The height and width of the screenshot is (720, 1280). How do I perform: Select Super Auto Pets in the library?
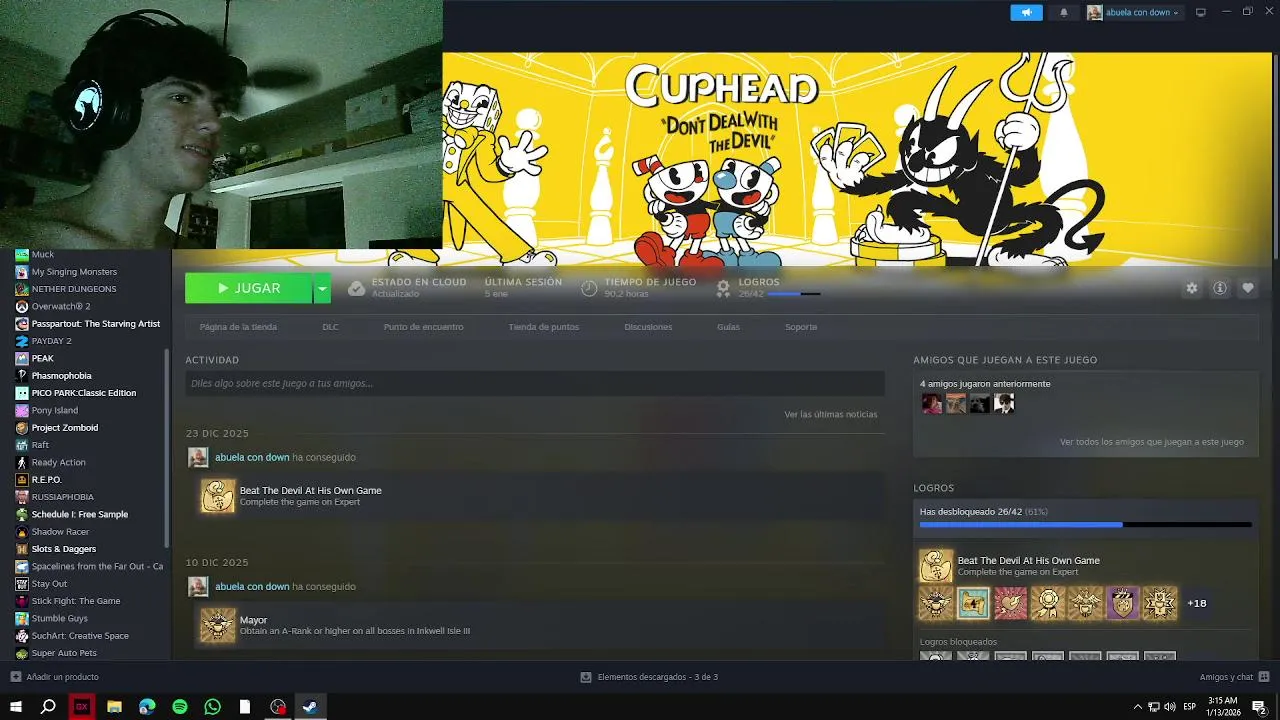(x=64, y=653)
